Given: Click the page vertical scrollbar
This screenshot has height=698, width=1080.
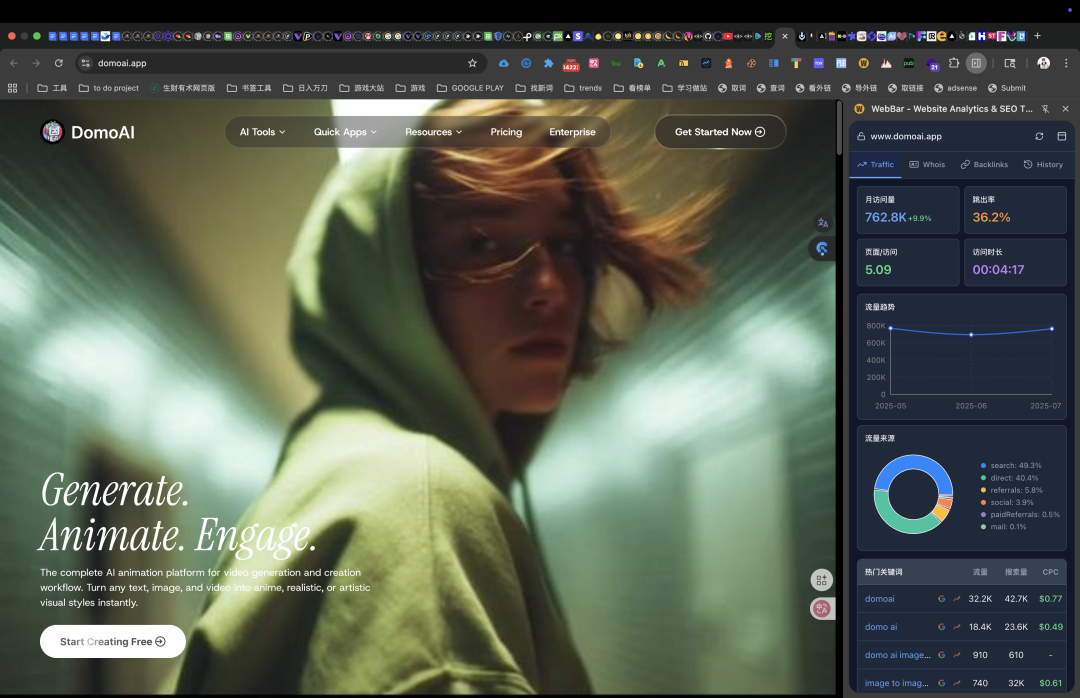Looking at the screenshot, I should tap(838, 128).
